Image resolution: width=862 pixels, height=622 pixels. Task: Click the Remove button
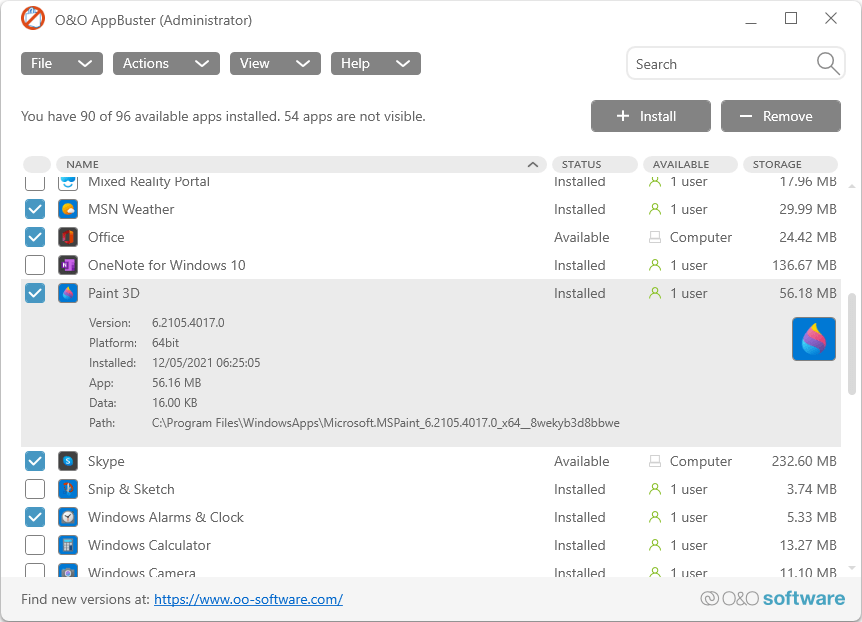(x=781, y=116)
